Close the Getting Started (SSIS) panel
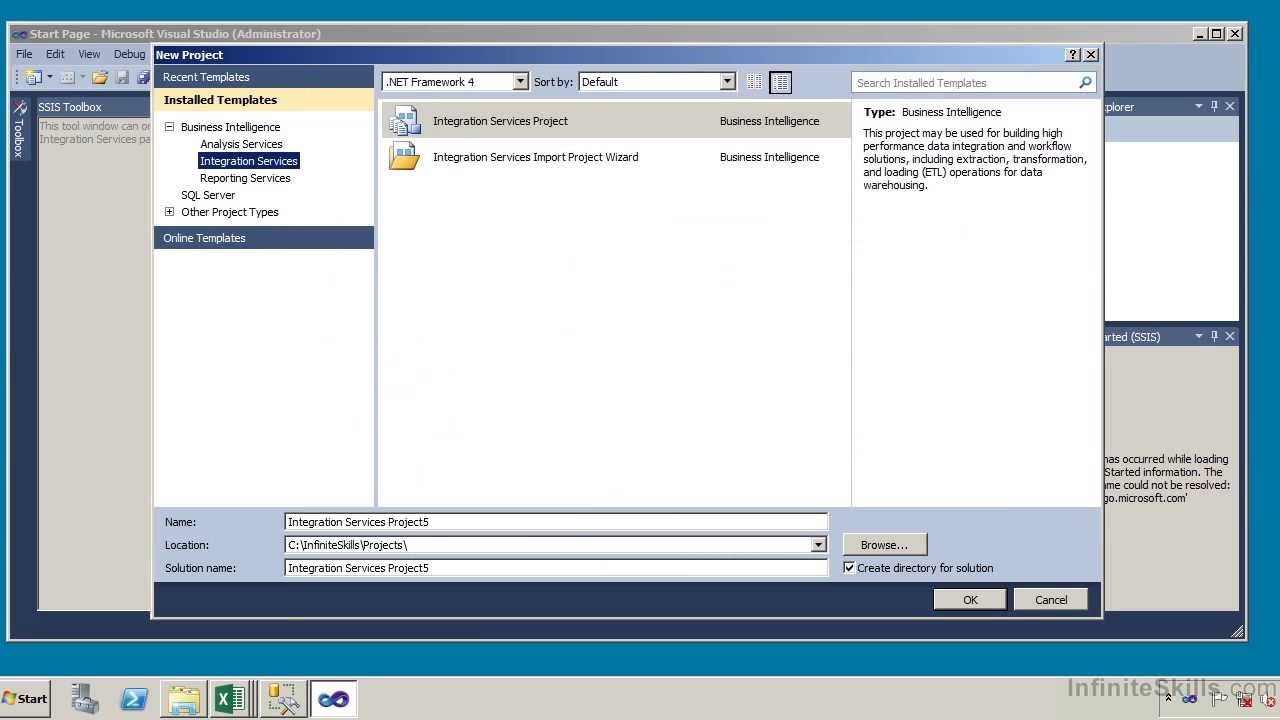The image size is (1280, 720). click(x=1230, y=336)
